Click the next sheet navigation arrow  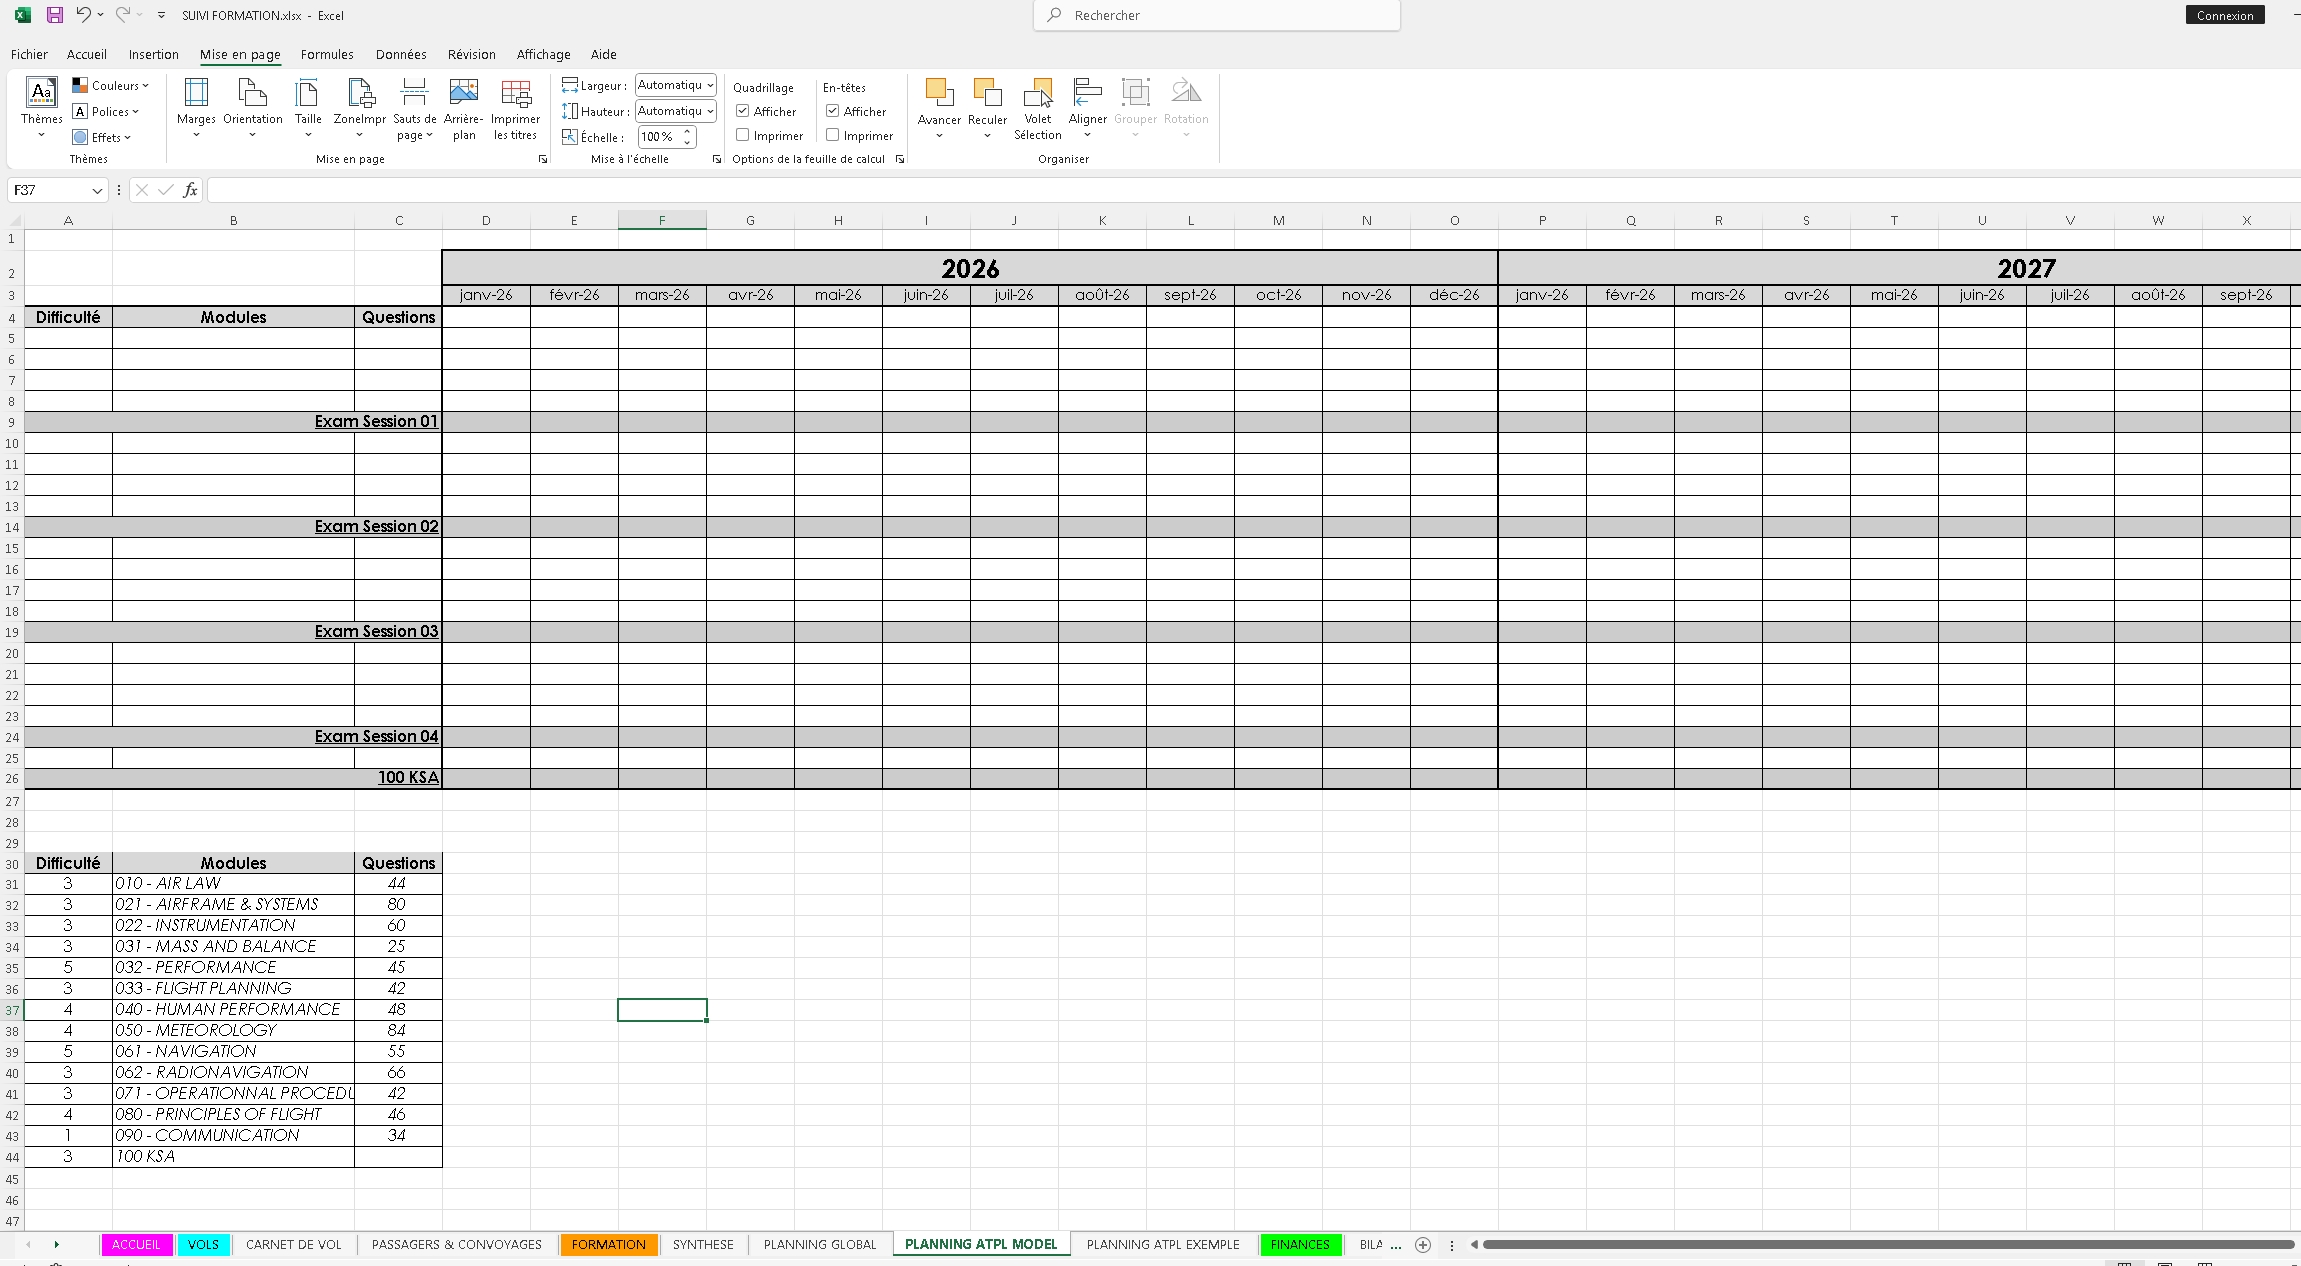click(x=57, y=1245)
